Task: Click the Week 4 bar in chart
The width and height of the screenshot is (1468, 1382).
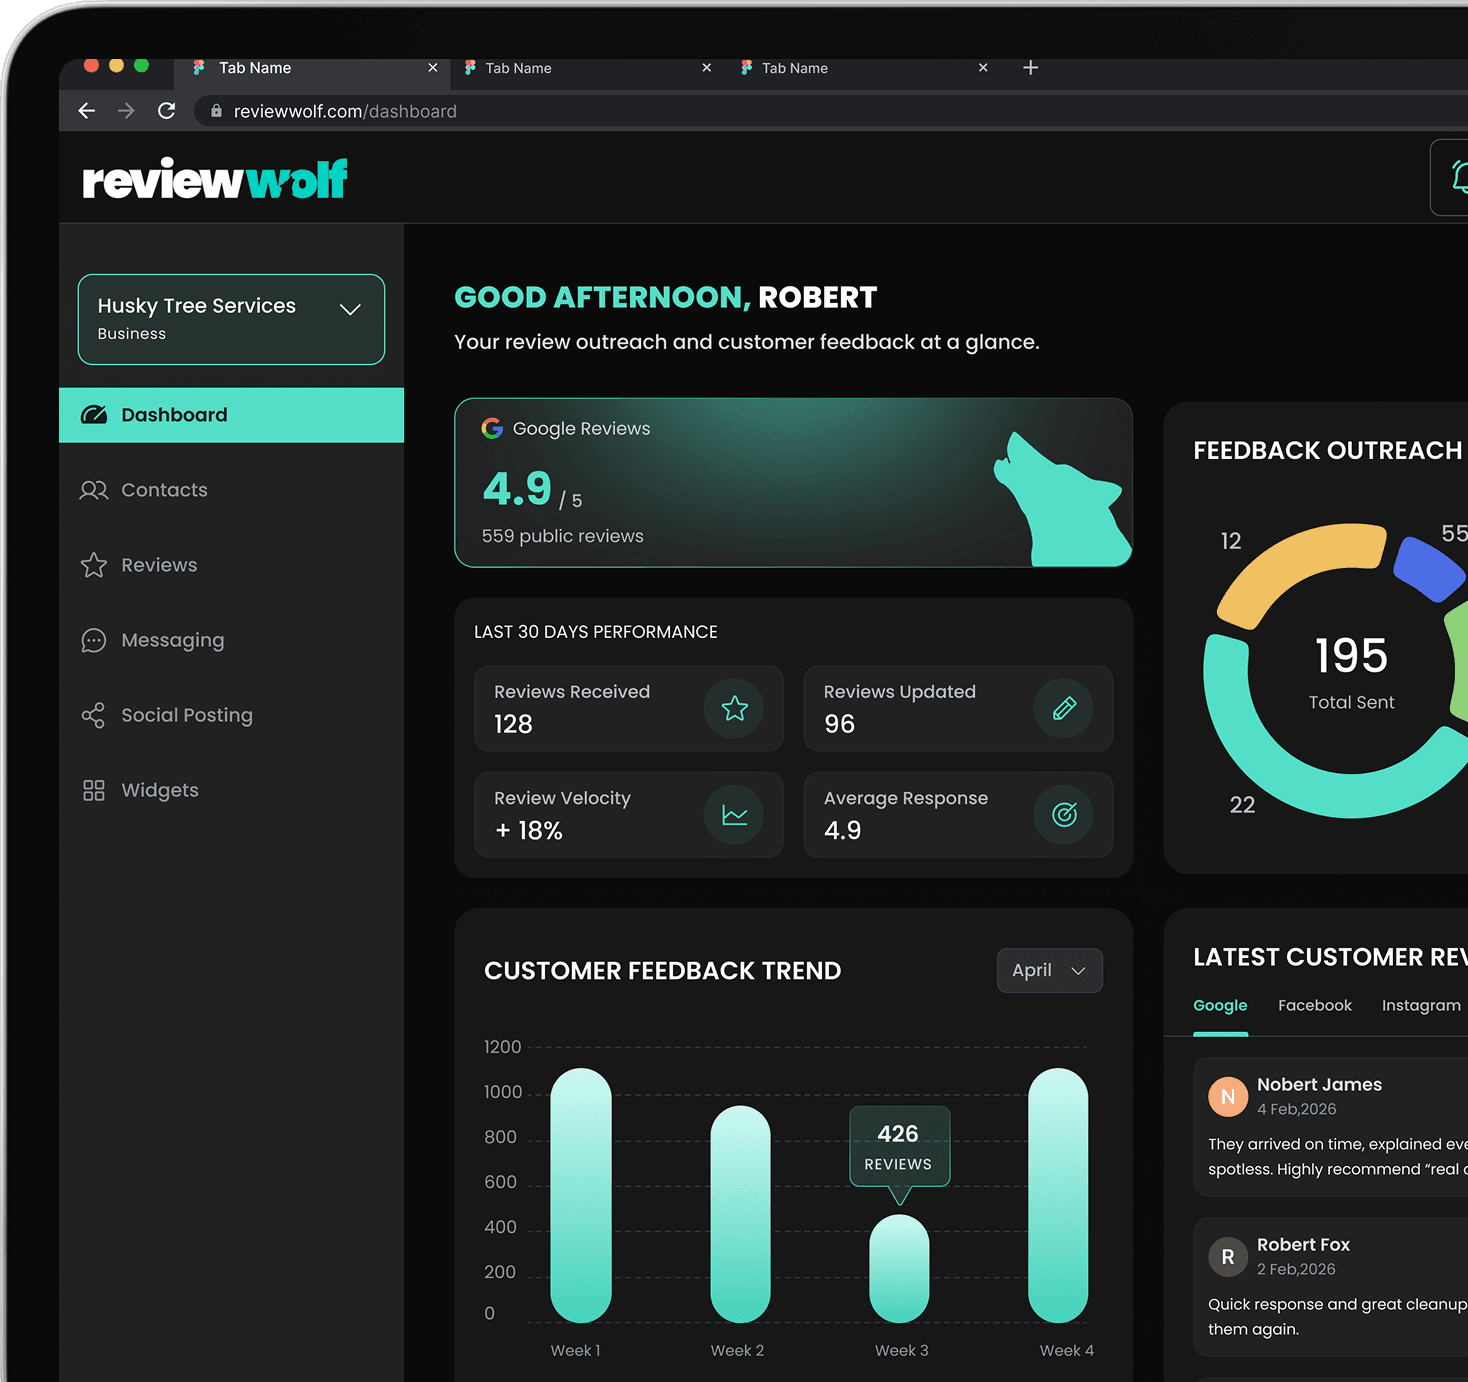Action: click(x=1058, y=1196)
